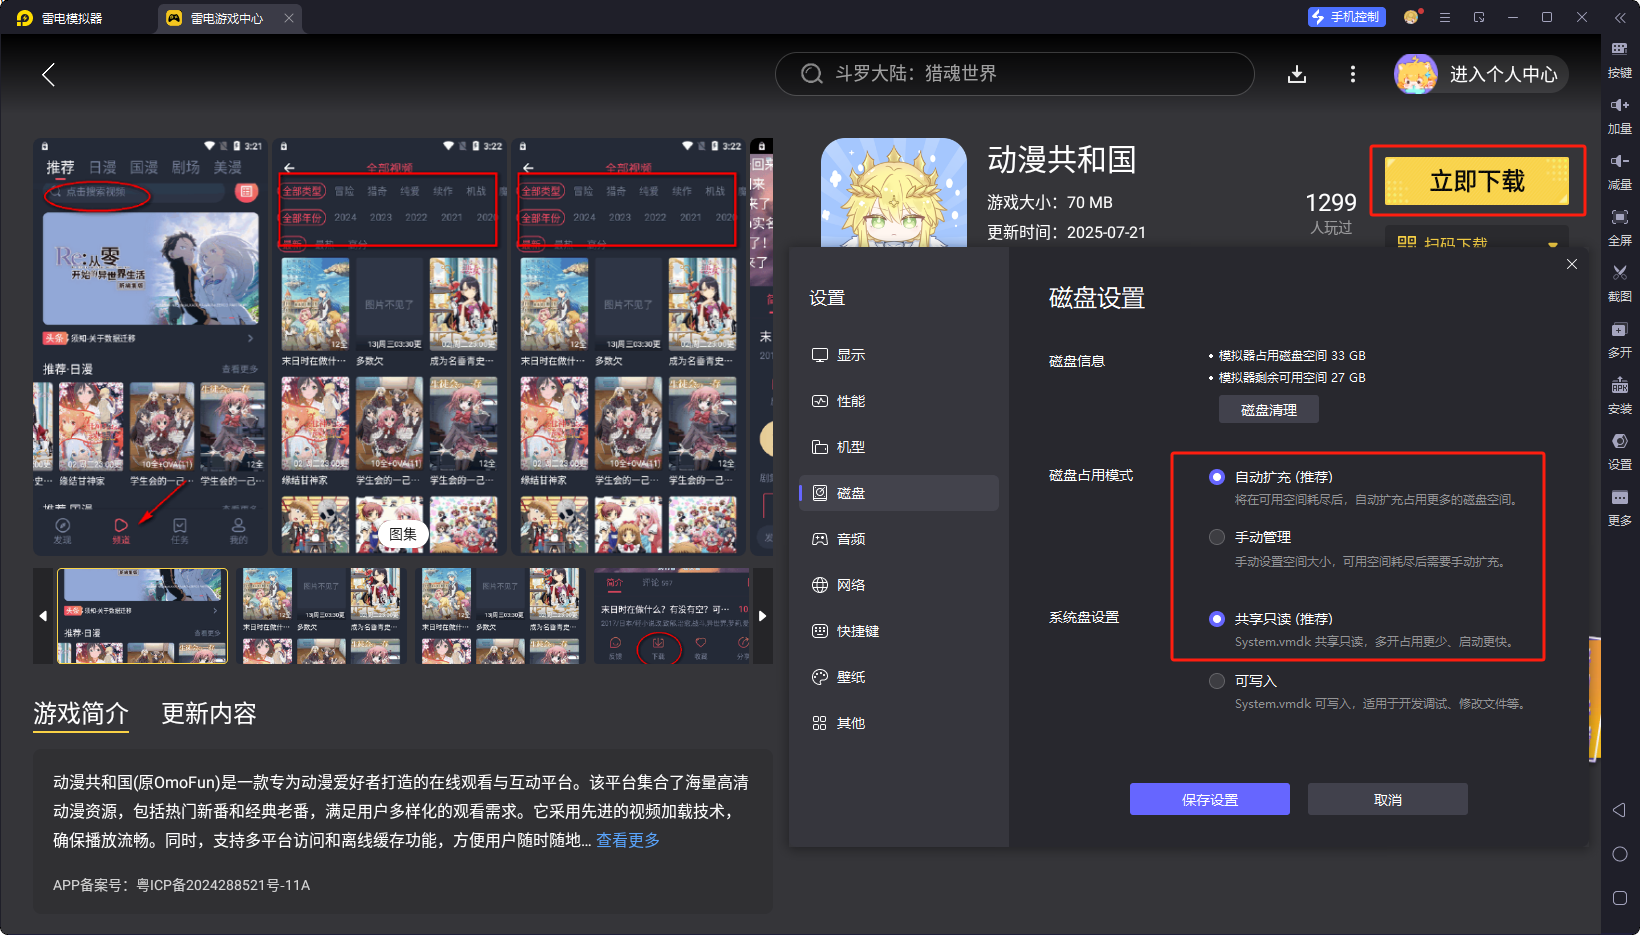
Task: Open 其他 settings section
Action: pyautogui.click(x=898, y=723)
